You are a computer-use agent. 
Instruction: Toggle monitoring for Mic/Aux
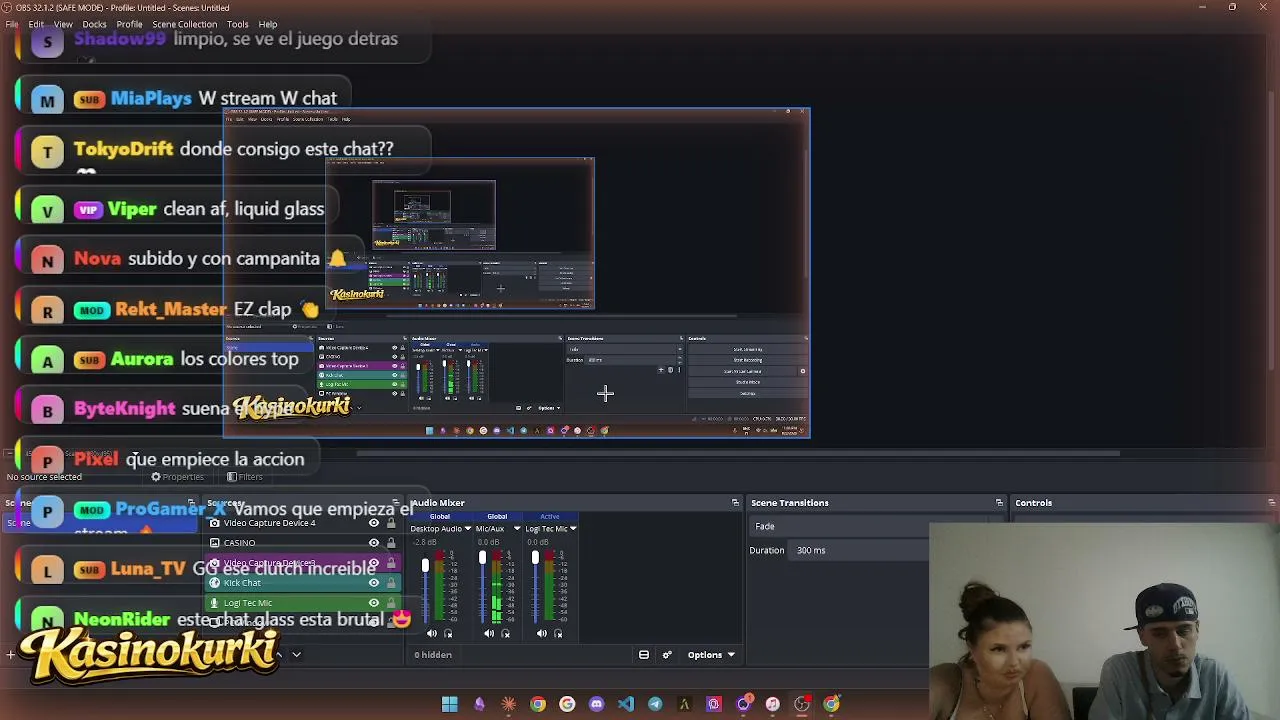coord(505,633)
